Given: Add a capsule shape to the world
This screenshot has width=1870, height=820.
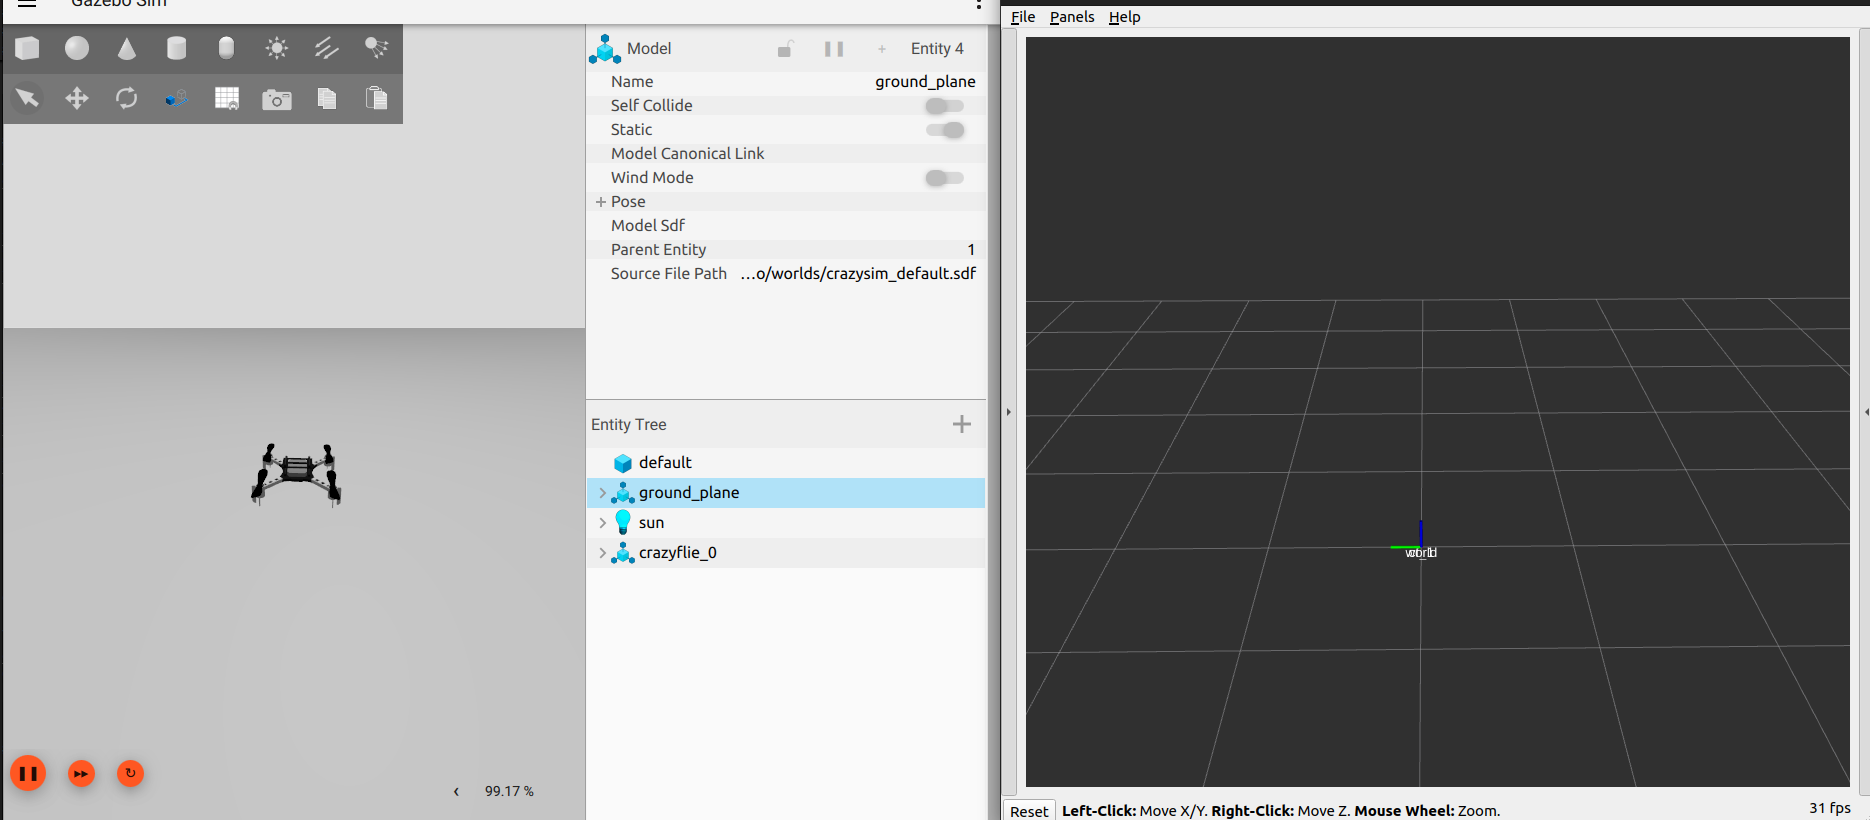Looking at the screenshot, I should point(227,48).
